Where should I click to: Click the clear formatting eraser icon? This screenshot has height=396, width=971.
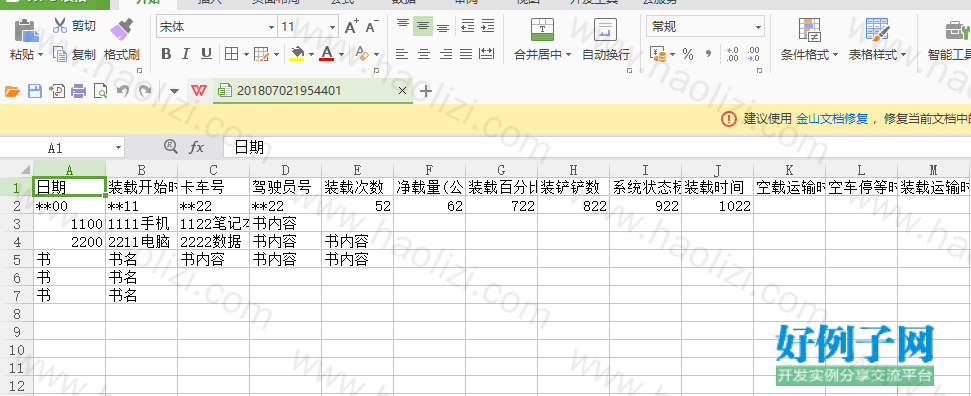click(x=362, y=54)
